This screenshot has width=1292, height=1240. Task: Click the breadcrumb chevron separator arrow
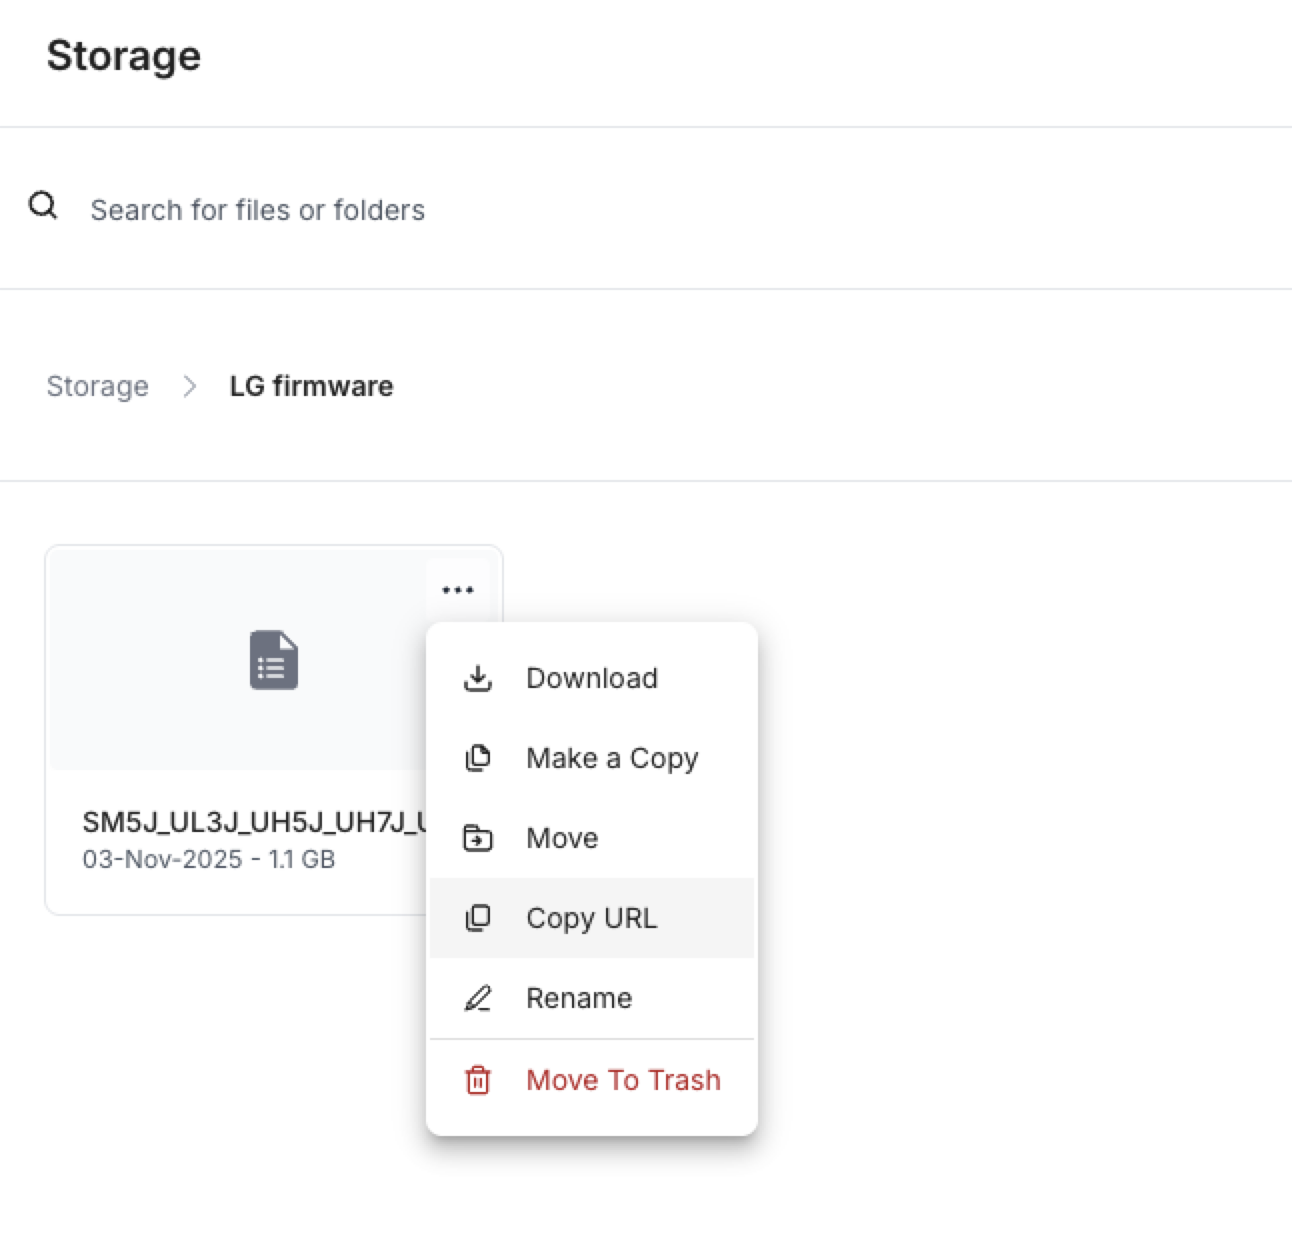(190, 386)
